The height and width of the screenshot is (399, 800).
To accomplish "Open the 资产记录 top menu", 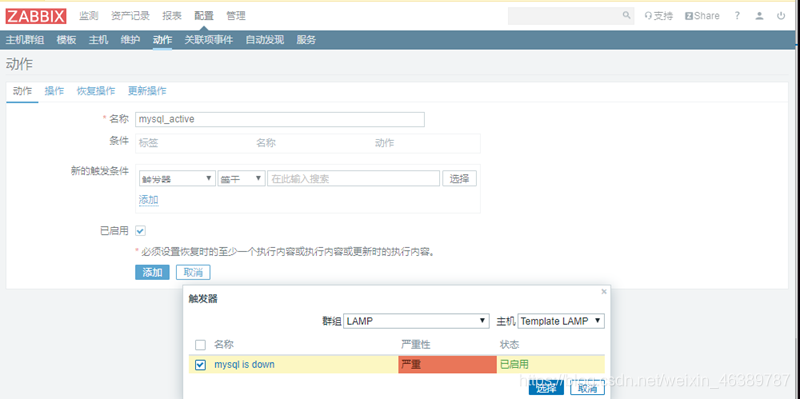I will pyautogui.click(x=130, y=16).
